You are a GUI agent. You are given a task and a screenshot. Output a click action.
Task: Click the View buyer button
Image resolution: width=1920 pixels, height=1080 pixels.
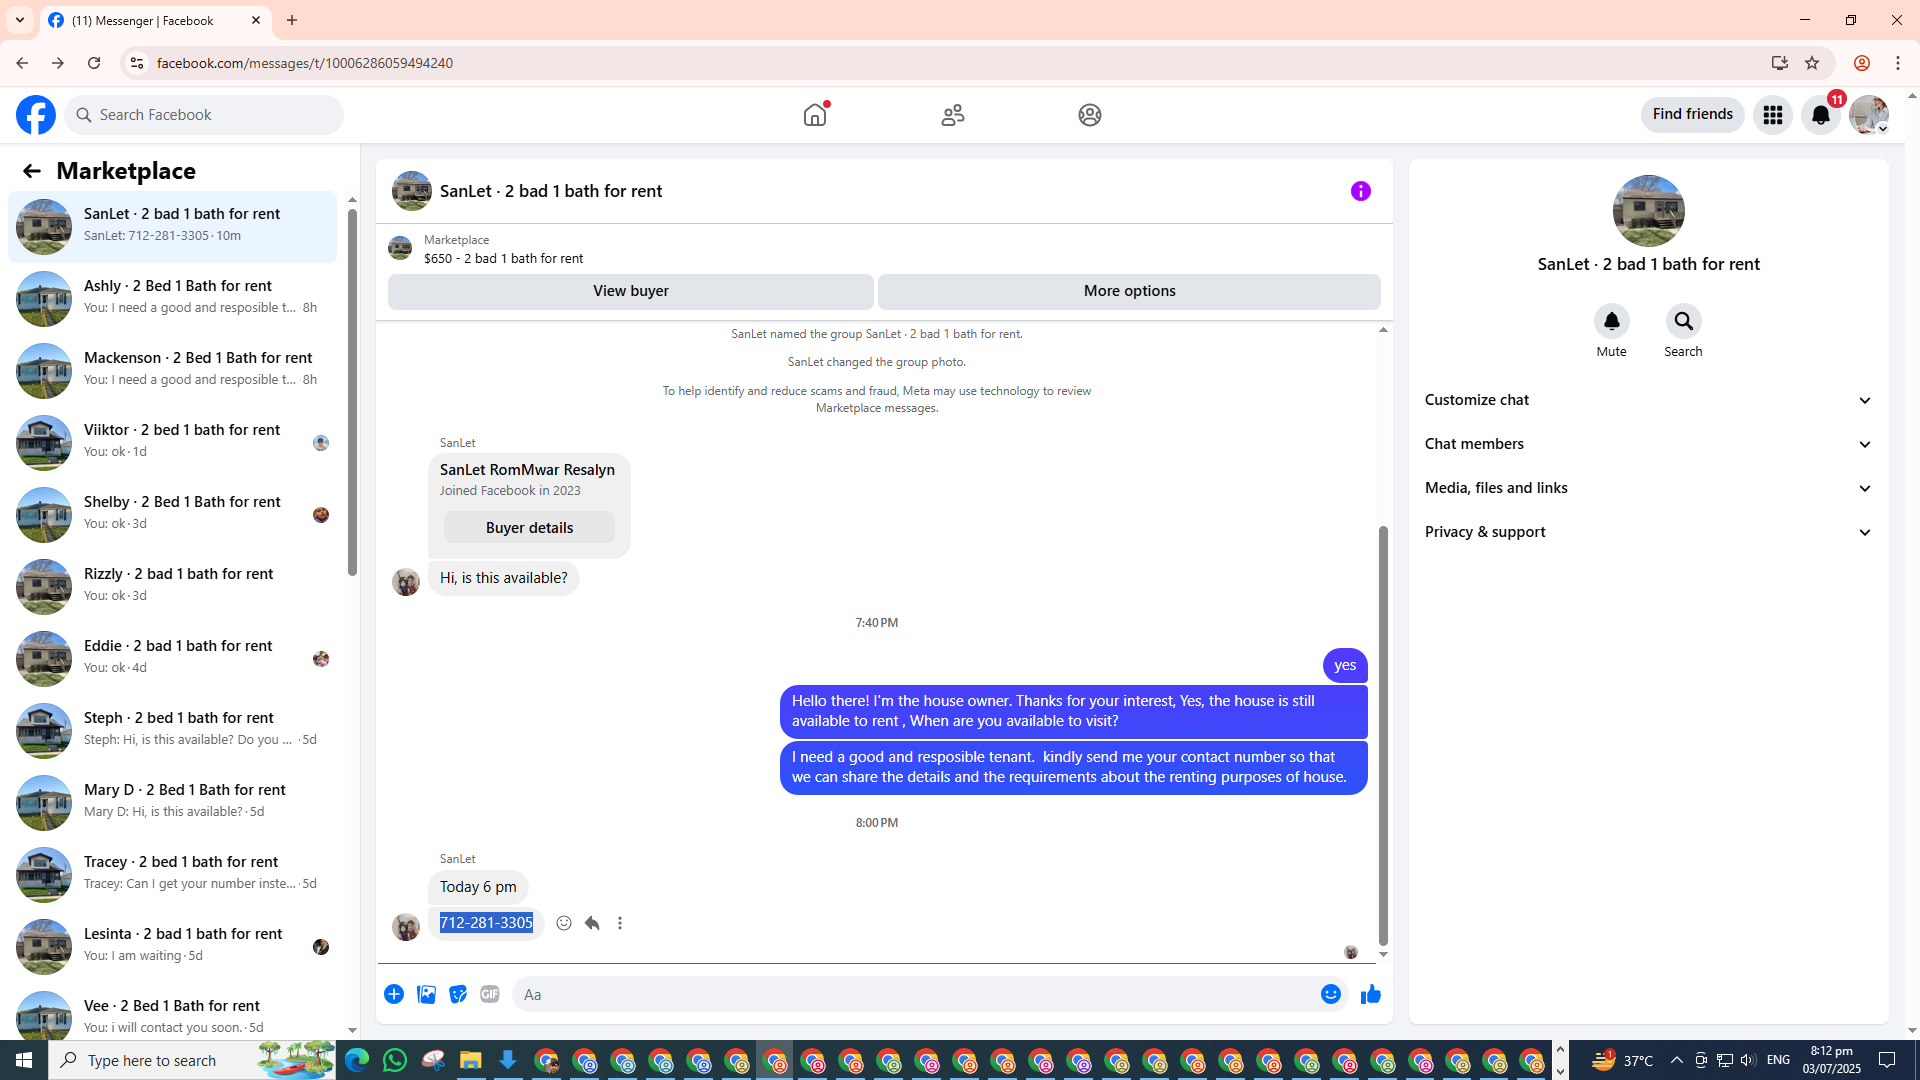(630, 291)
